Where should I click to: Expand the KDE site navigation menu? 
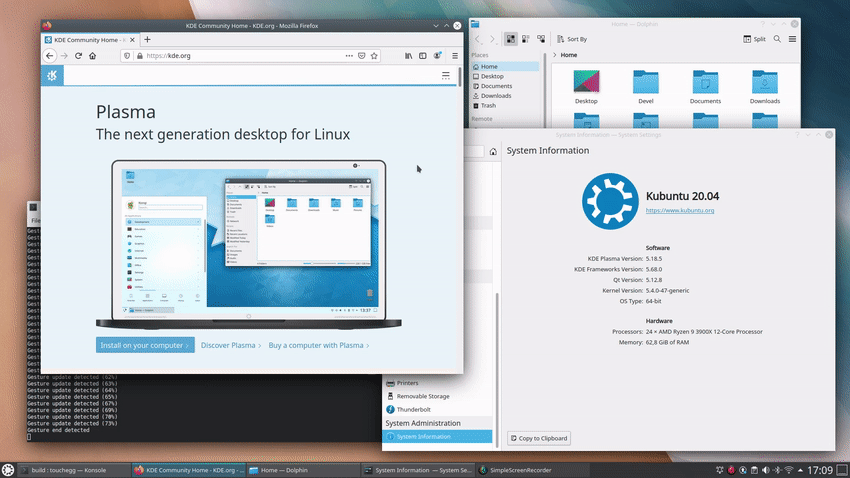point(446,76)
